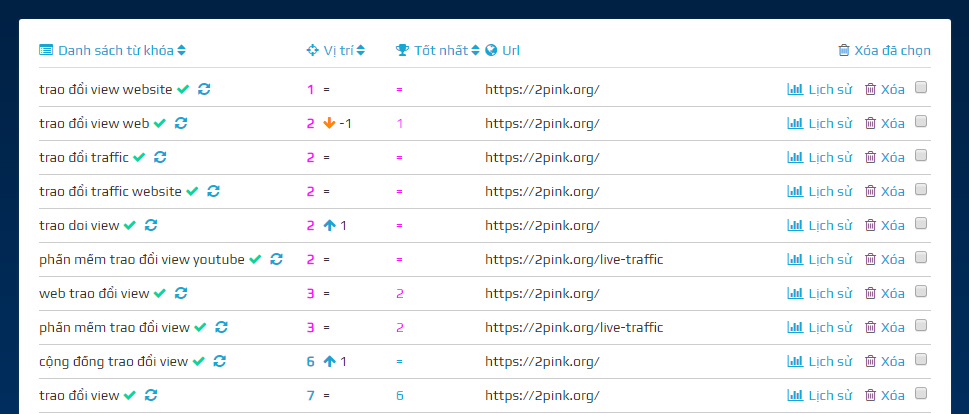Refresh the 'cộng đồng trao đổi view' keyword

click(x=220, y=361)
